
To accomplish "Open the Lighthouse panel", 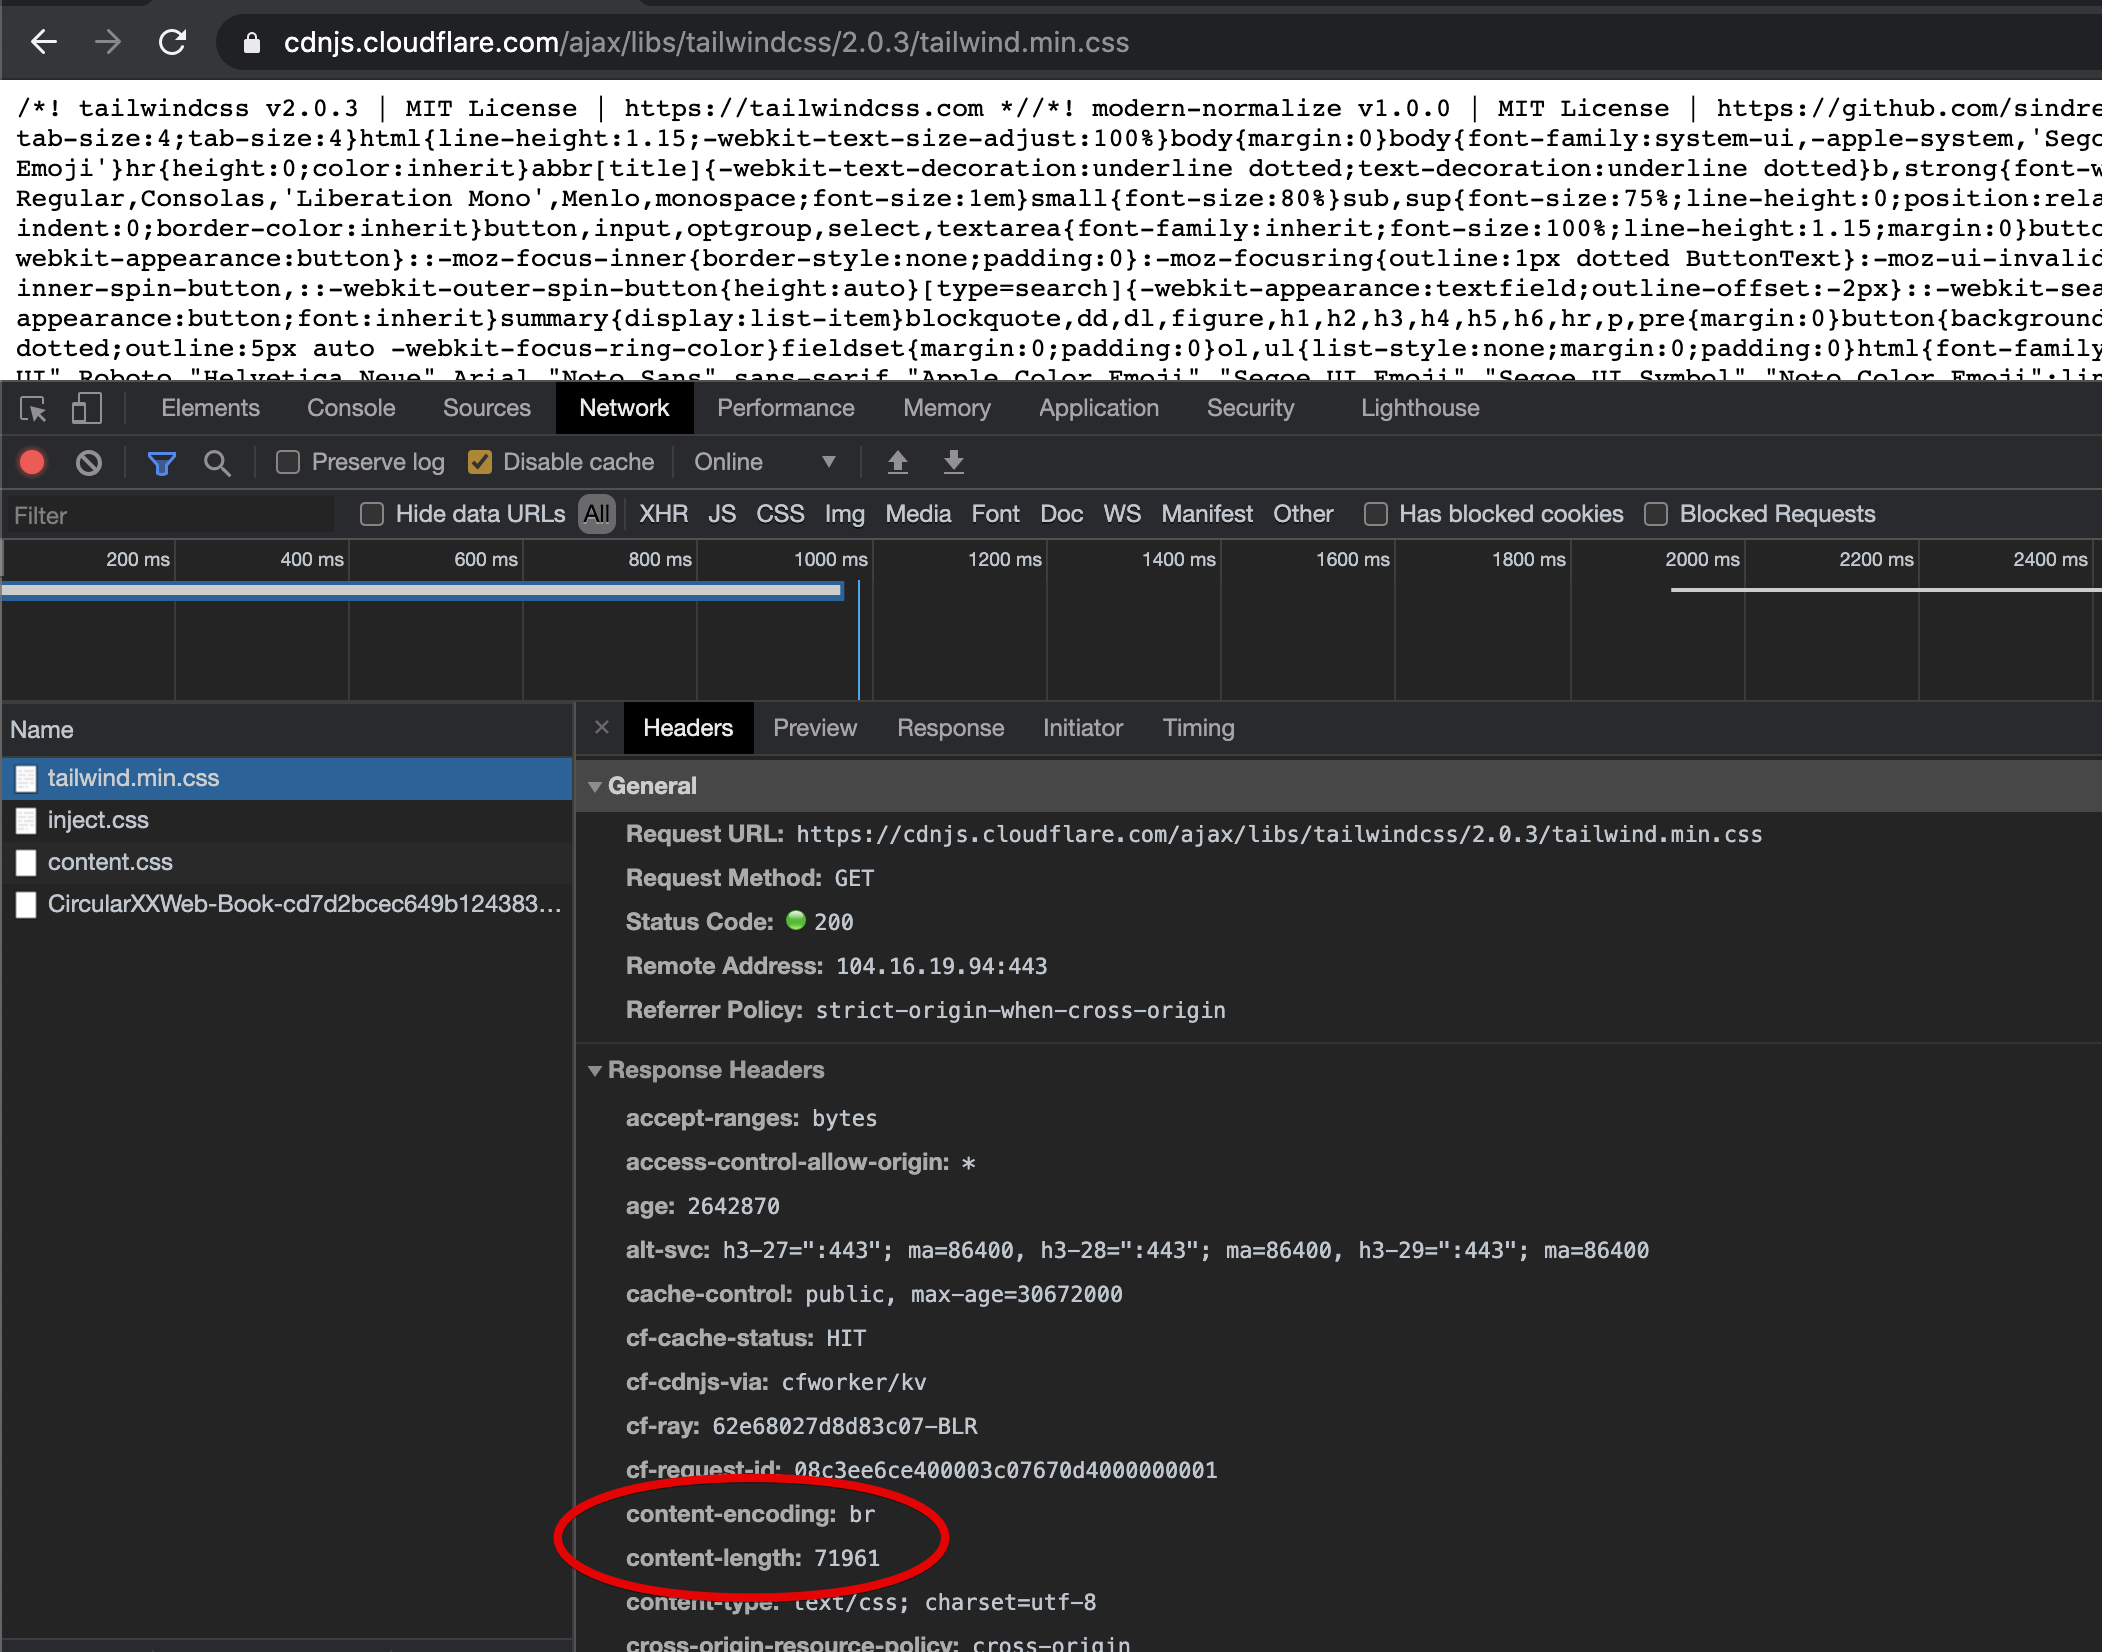I will click(x=1418, y=408).
